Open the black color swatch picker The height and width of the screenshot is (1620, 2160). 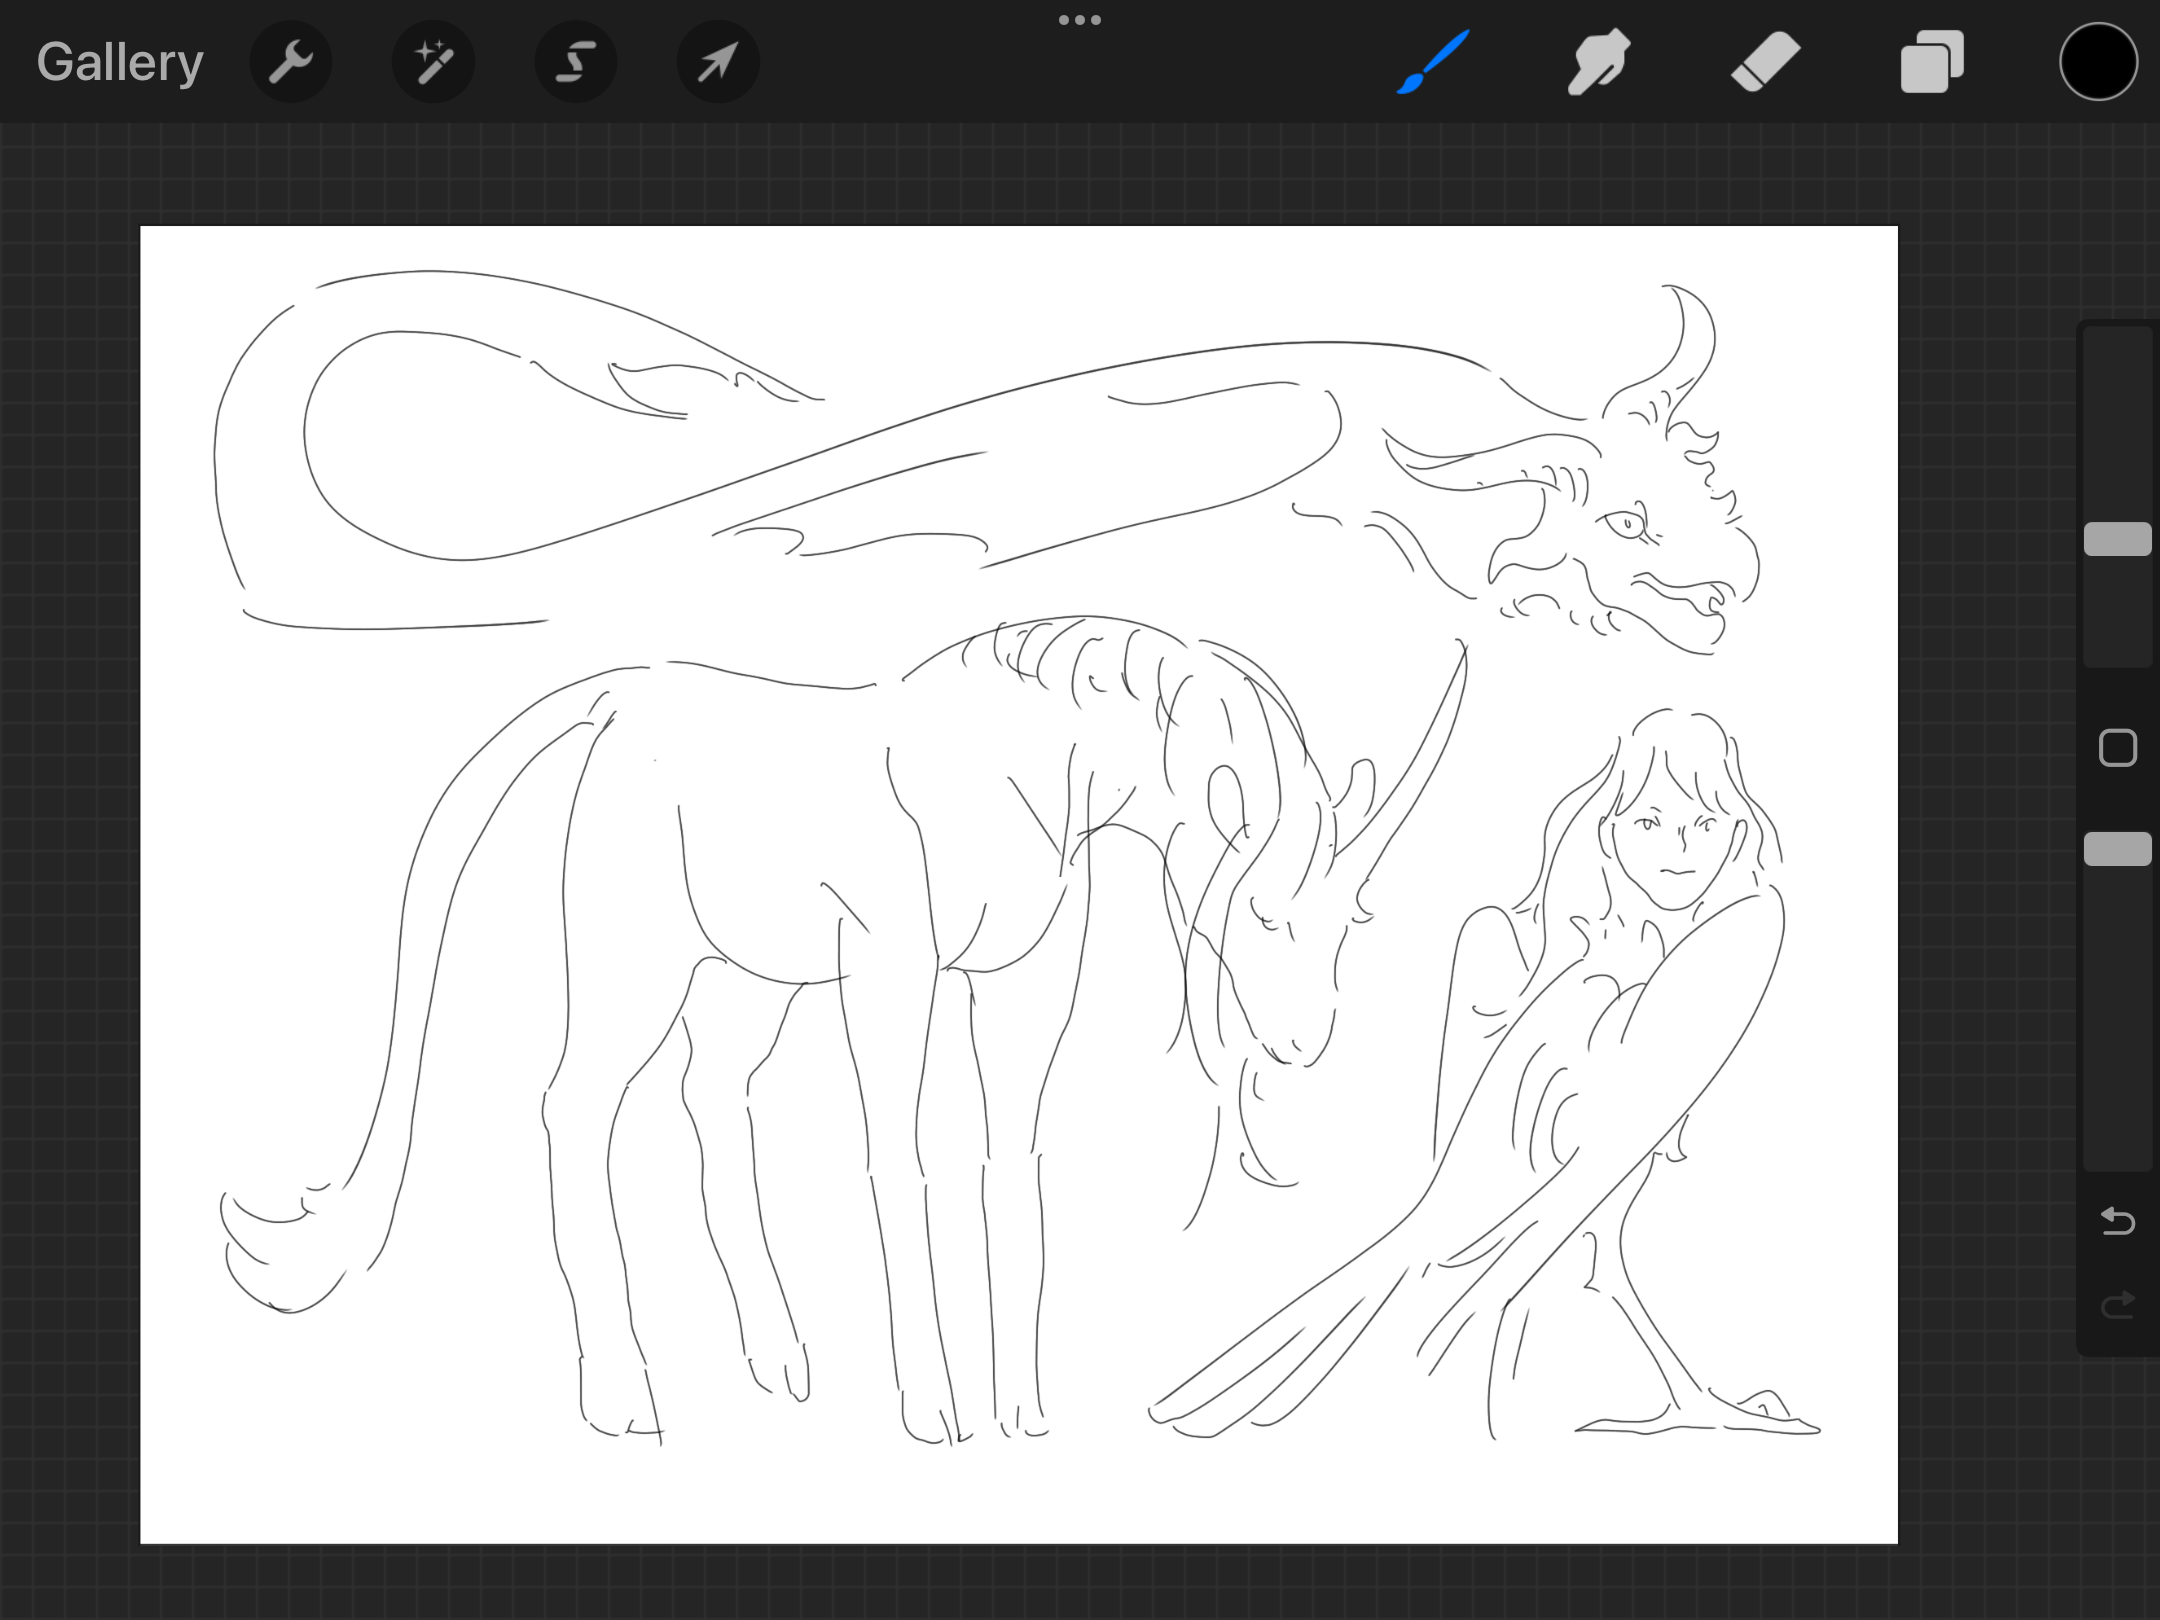[x=2098, y=62]
